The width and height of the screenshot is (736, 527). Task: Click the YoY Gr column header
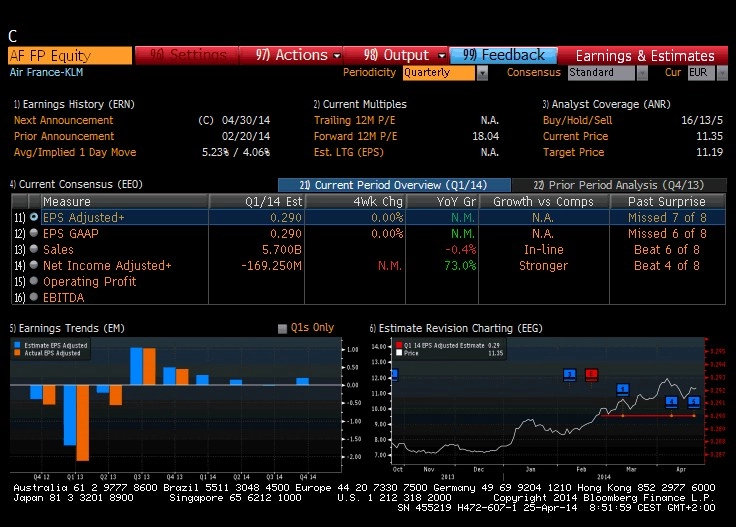[x=442, y=201]
